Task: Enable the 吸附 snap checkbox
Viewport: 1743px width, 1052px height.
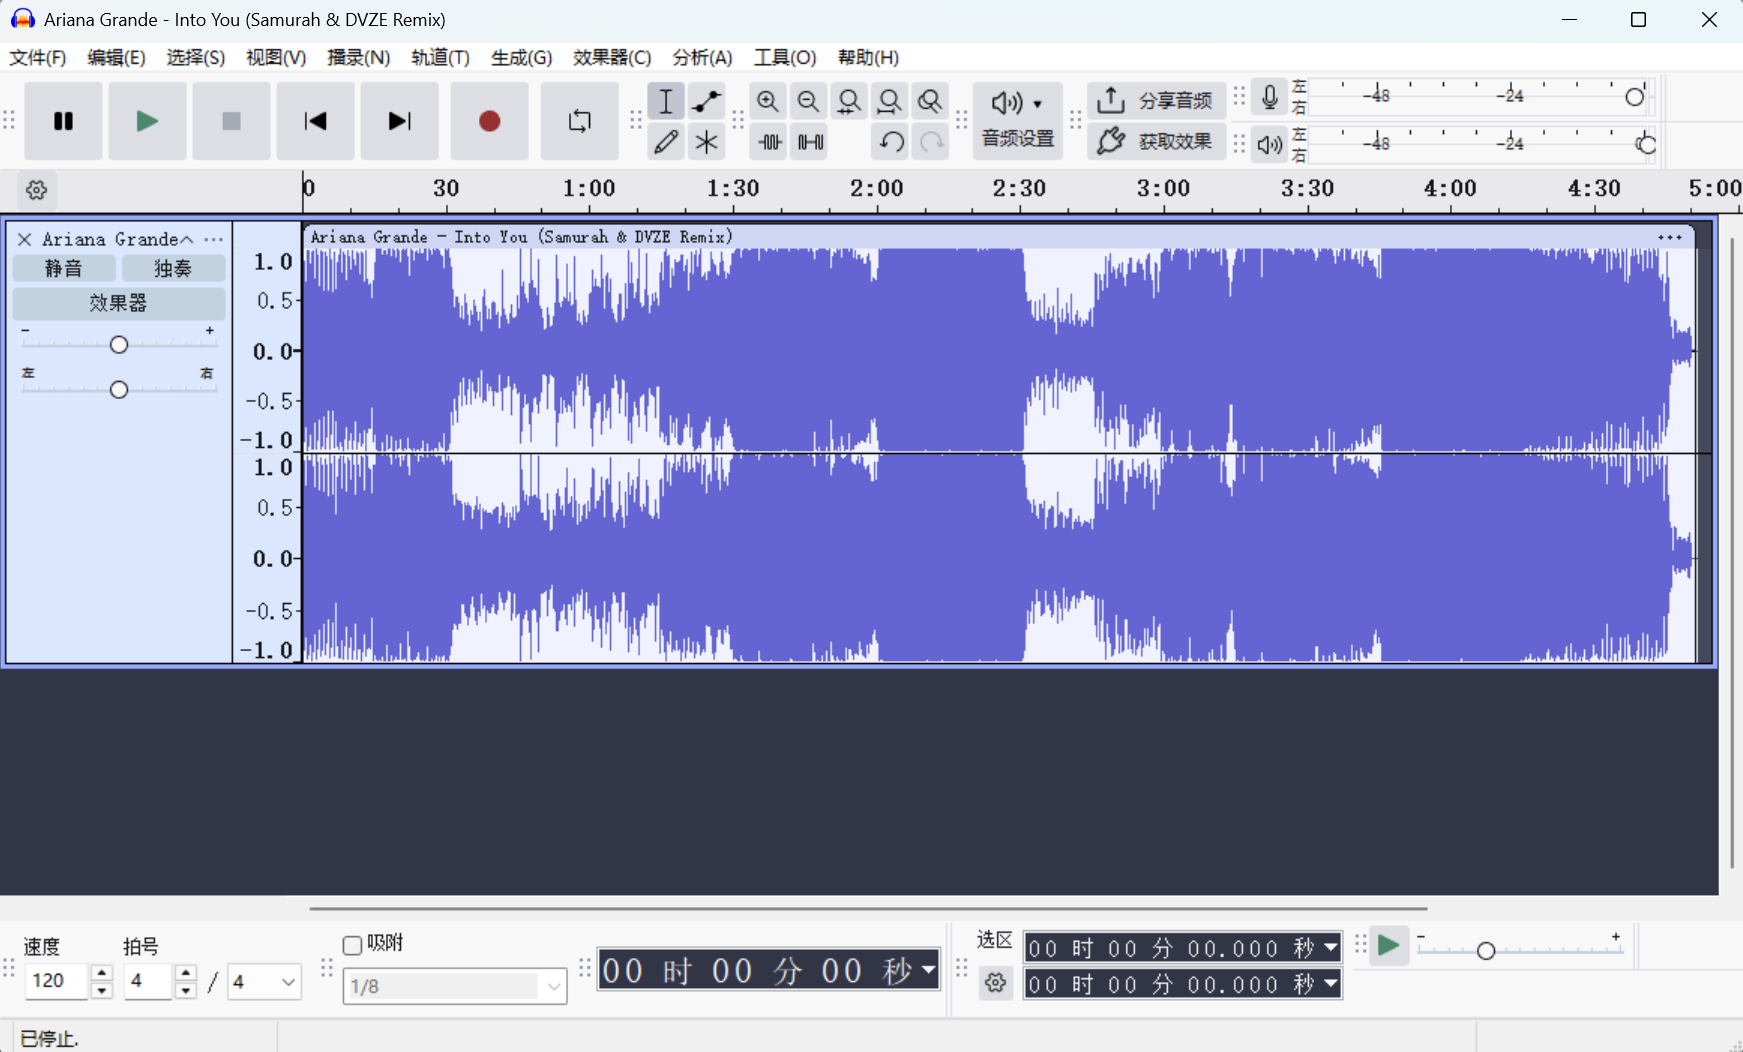Action: pos(352,945)
